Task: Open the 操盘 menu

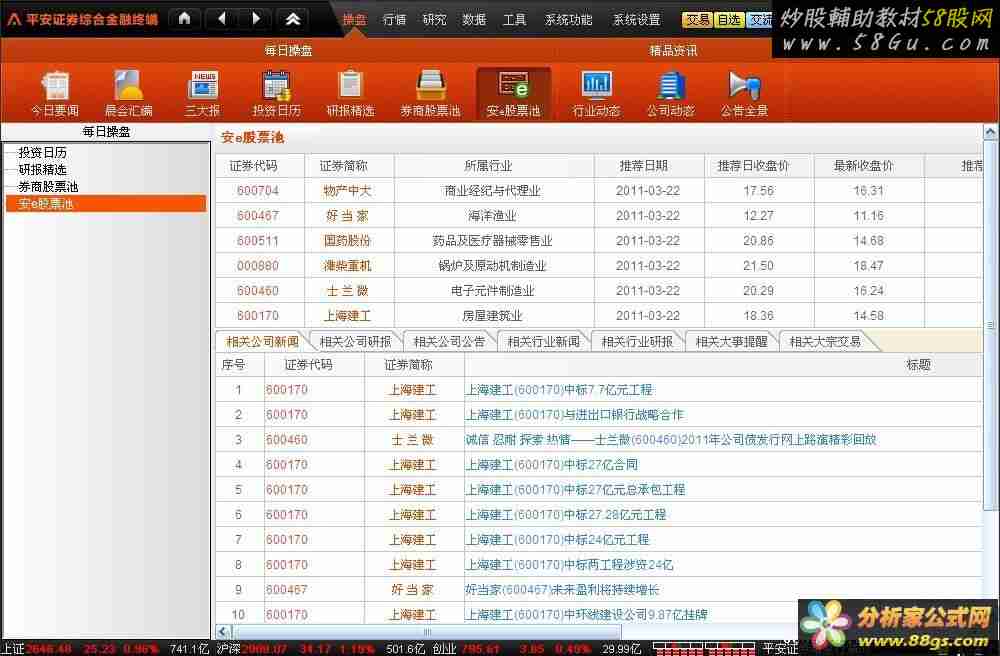Action: pyautogui.click(x=355, y=20)
